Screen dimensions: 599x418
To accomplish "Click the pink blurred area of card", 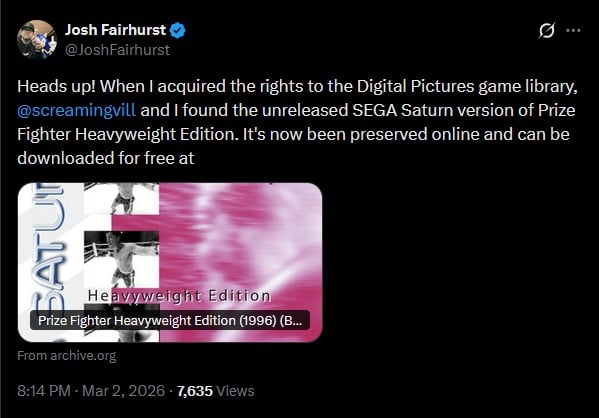I will coord(241,245).
